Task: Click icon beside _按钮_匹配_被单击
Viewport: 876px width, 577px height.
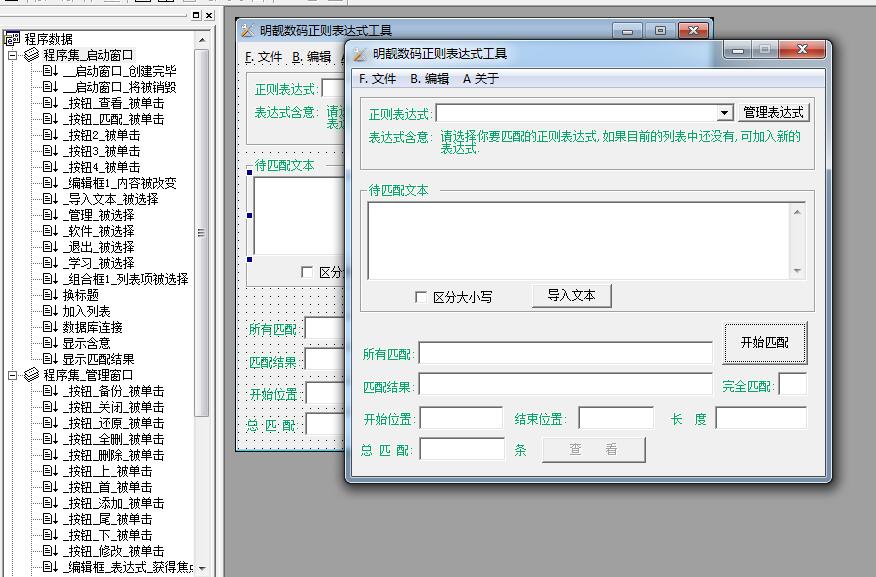Action: point(50,119)
